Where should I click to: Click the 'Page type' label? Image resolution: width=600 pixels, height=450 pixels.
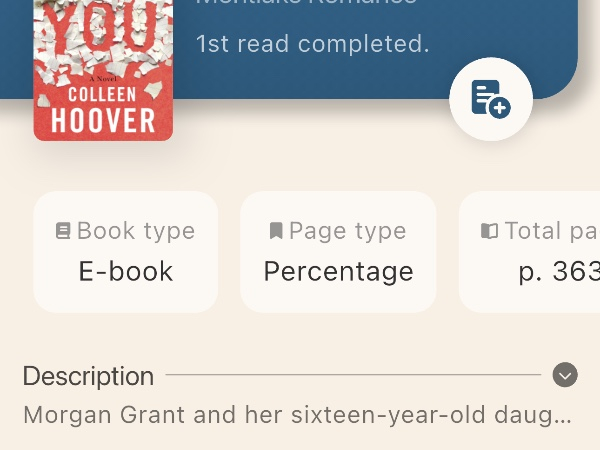tap(347, 231)
